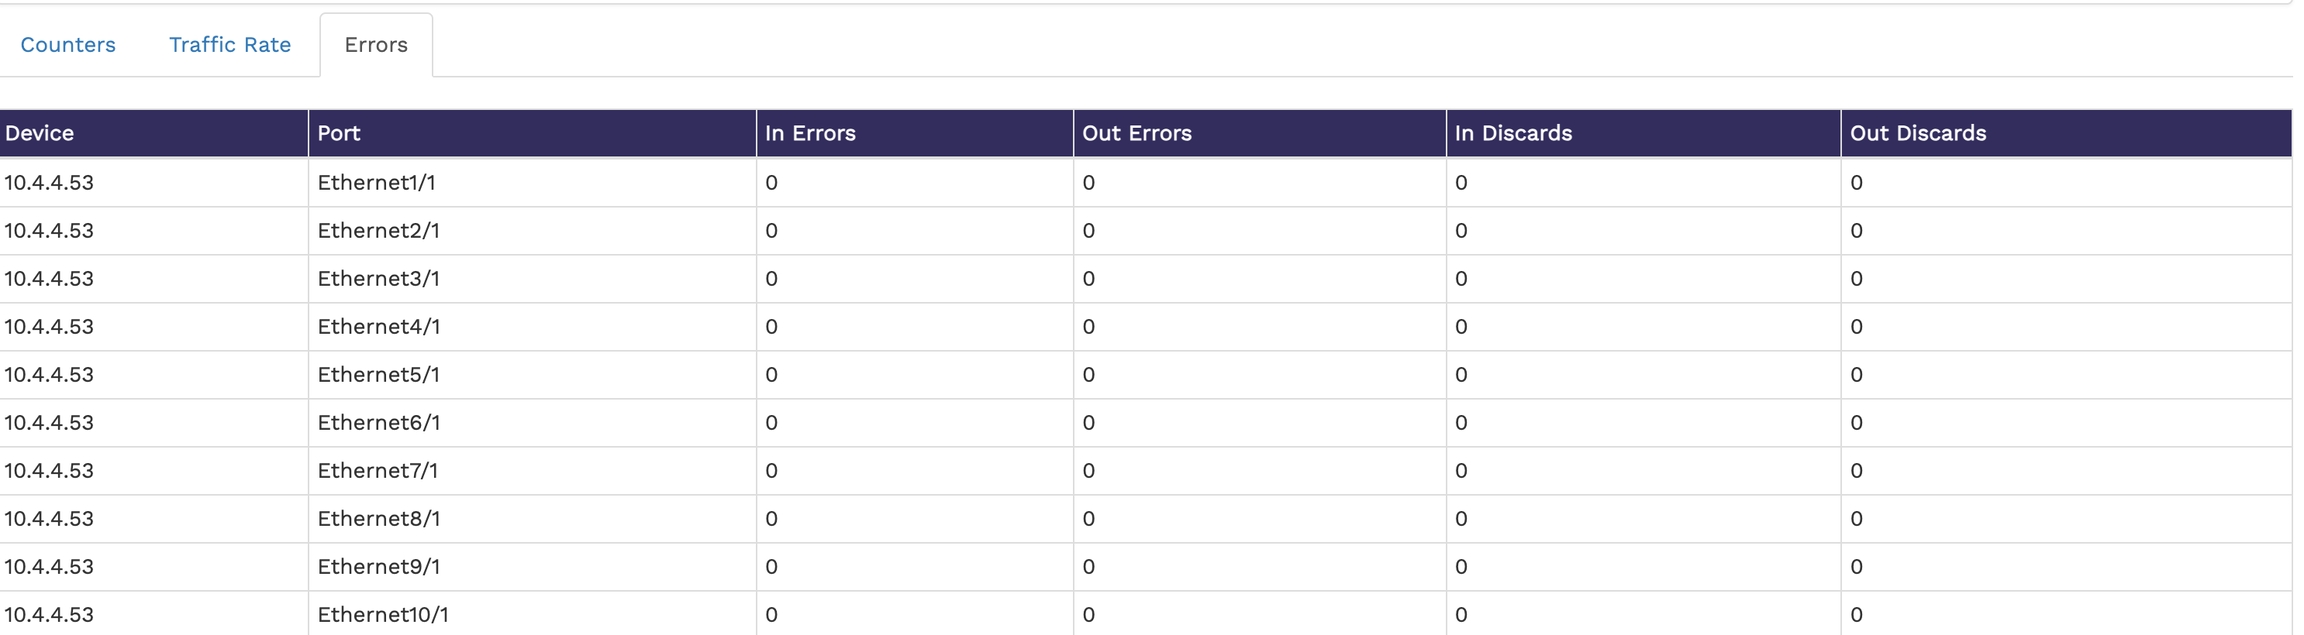2304x635 pixels.
Task: Select the Ethernet3/1 port entry
Action: [x=379, y=279]
